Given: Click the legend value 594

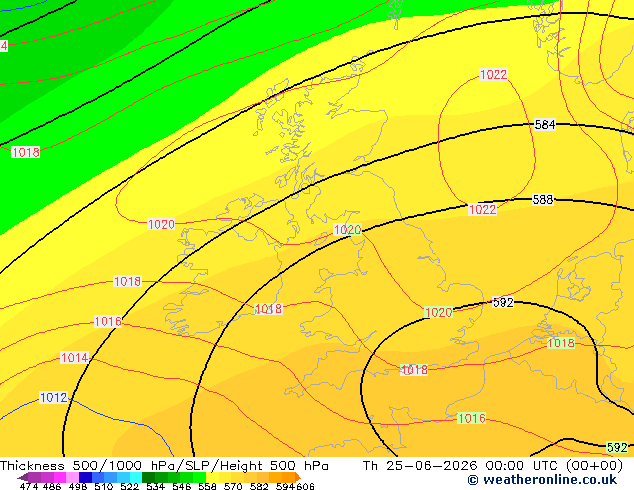Looking at the screenshot, I should point(285,486).
